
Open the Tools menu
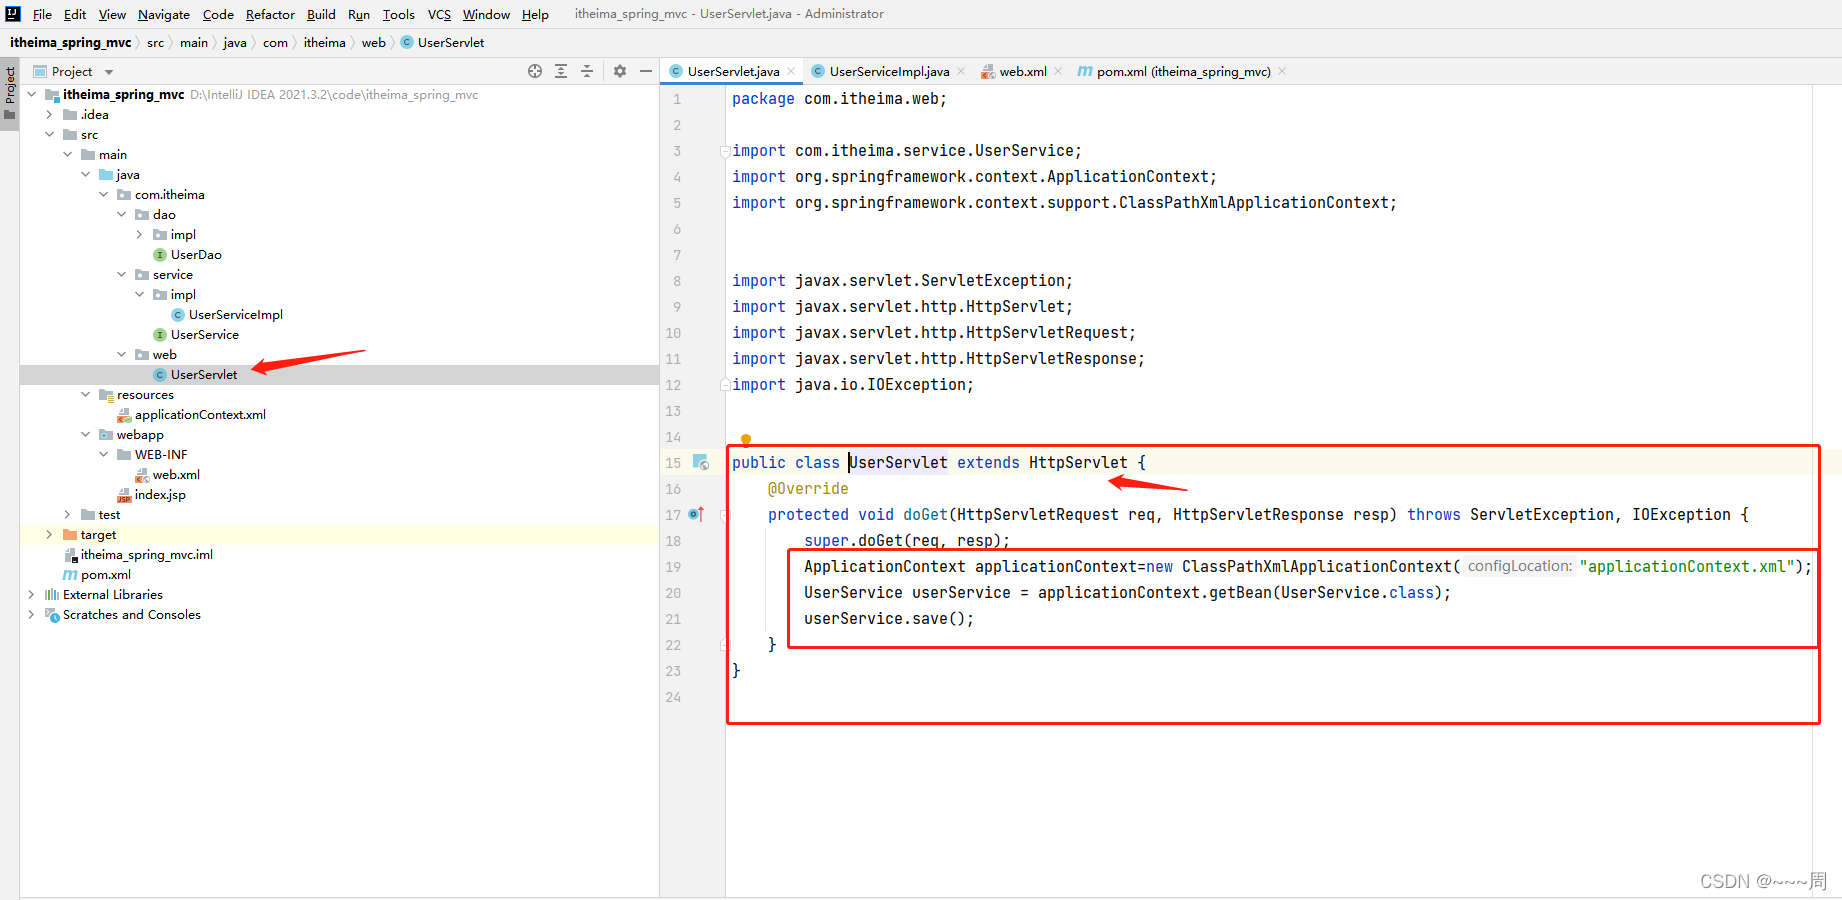[398, 14]
